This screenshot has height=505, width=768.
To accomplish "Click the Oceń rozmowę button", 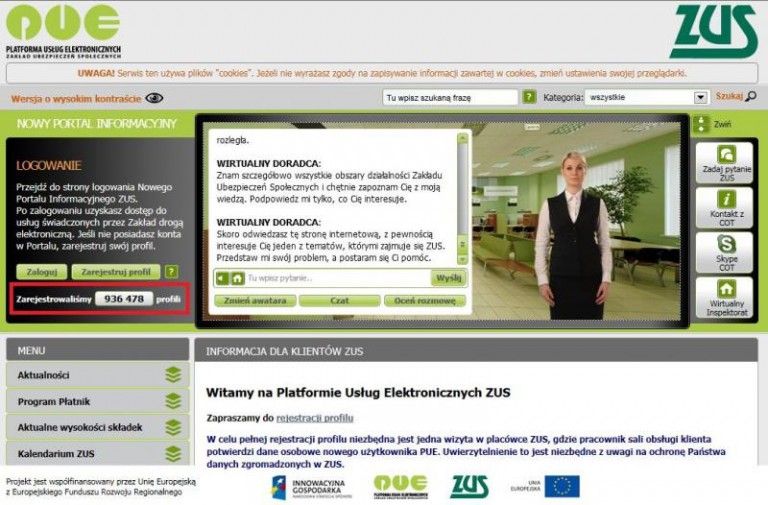I will point(425,301).
